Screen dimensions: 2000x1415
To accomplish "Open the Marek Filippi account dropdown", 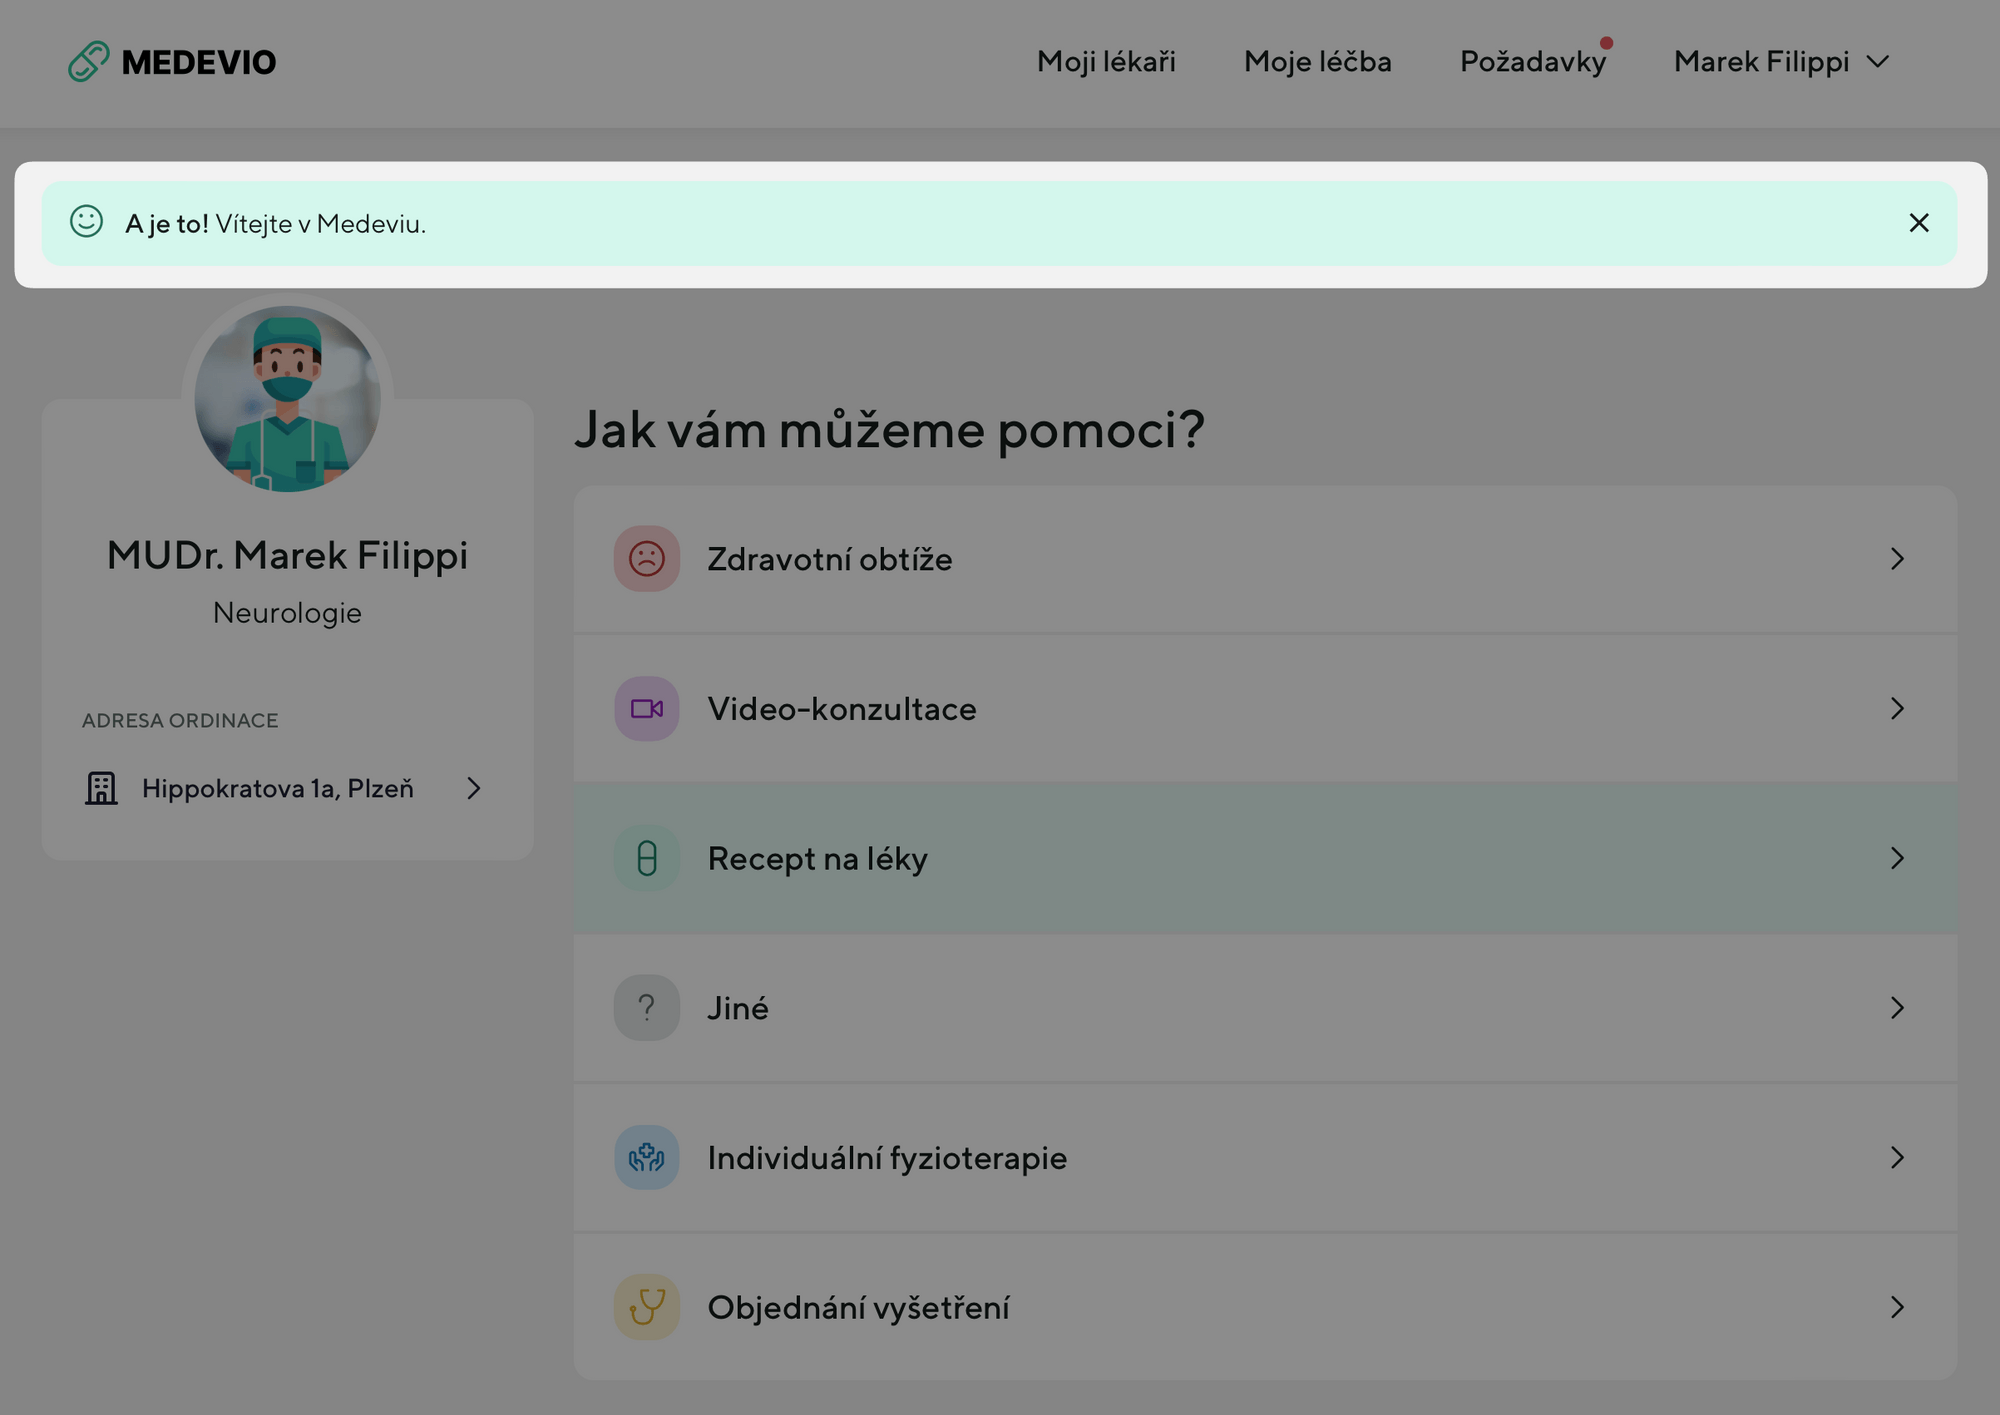I will coord(1781,62).
